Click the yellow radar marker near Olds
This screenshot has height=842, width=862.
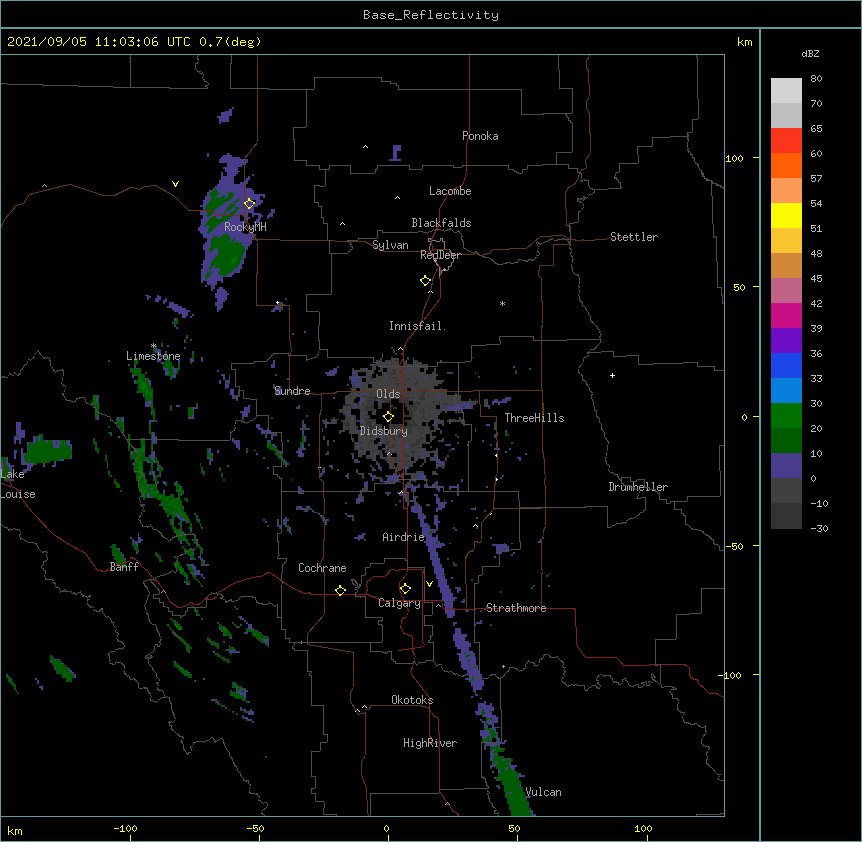tap(388, 417)
